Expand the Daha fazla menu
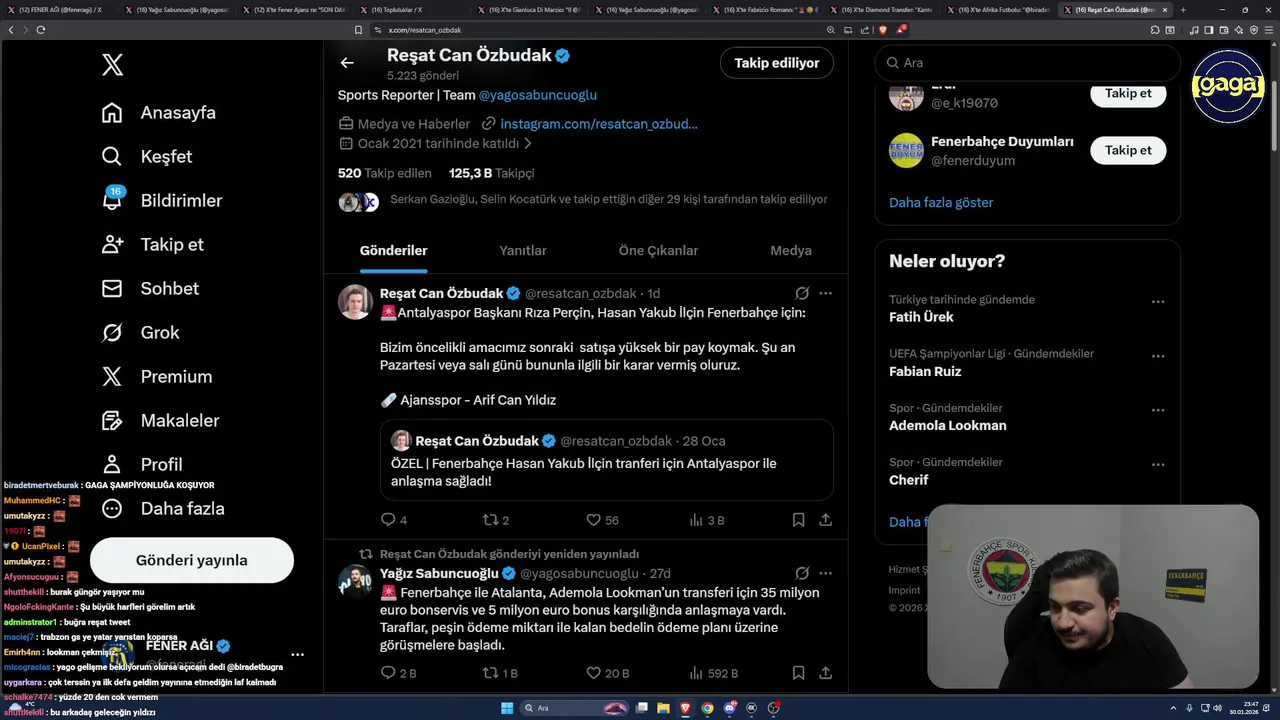The width and height of the screenshot is (1280, 720). (x=163, y=508)
